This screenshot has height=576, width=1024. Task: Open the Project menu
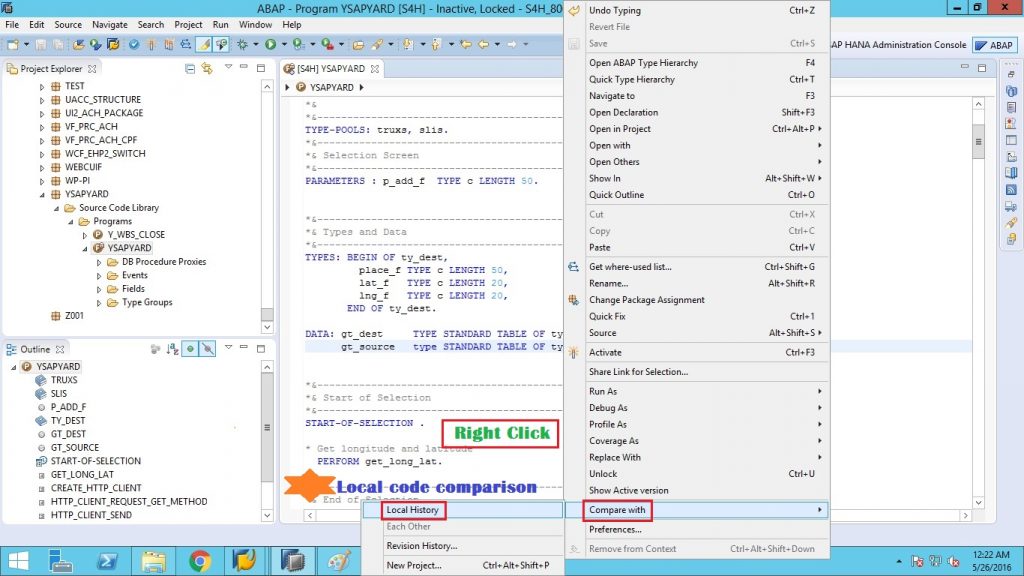pos(188,24)
